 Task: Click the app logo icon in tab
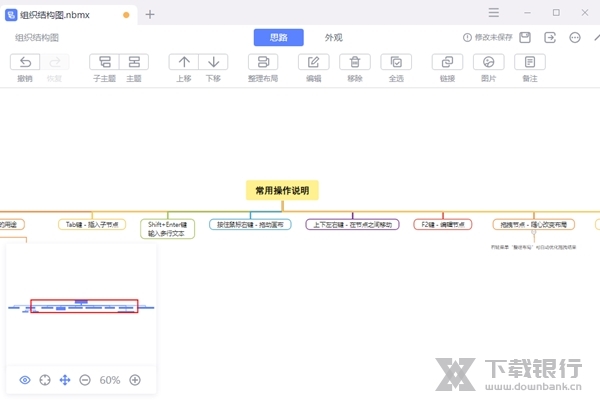[11, 15]
